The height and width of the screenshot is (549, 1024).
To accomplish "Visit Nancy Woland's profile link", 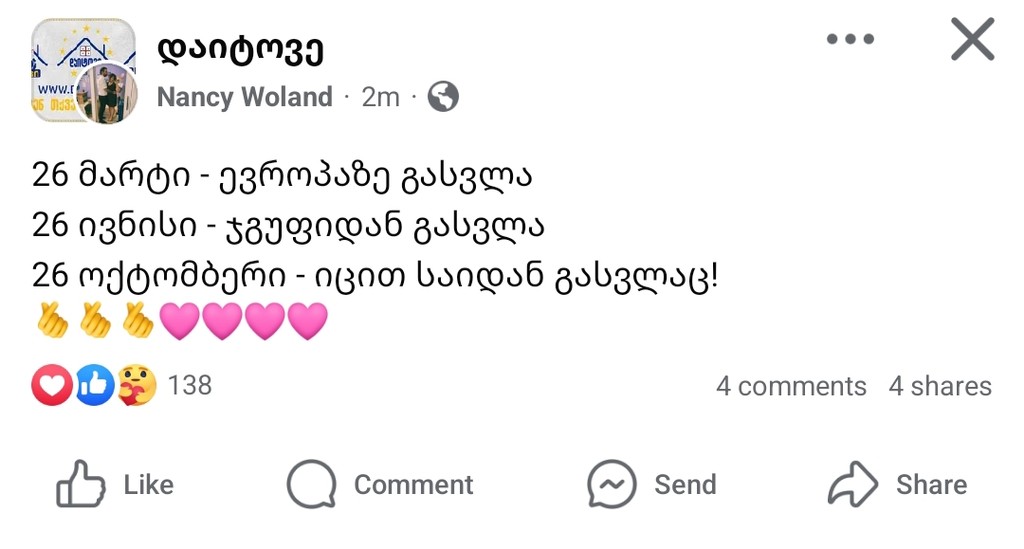I will point(244,97).
